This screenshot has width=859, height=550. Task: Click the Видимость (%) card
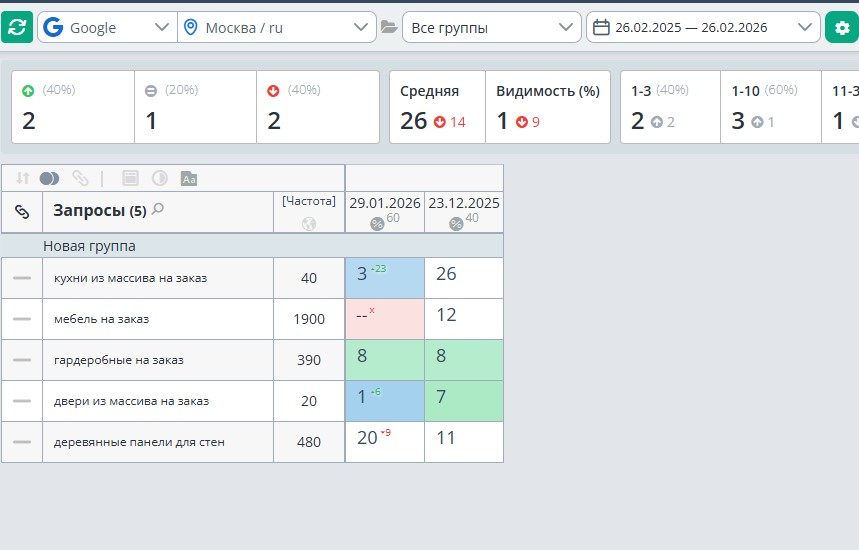point(548,107)
